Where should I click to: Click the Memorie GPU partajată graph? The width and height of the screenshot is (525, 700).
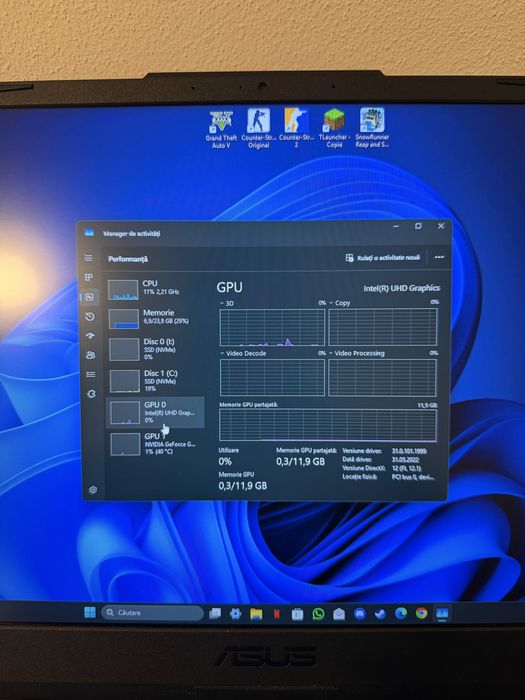click(328, 425)
